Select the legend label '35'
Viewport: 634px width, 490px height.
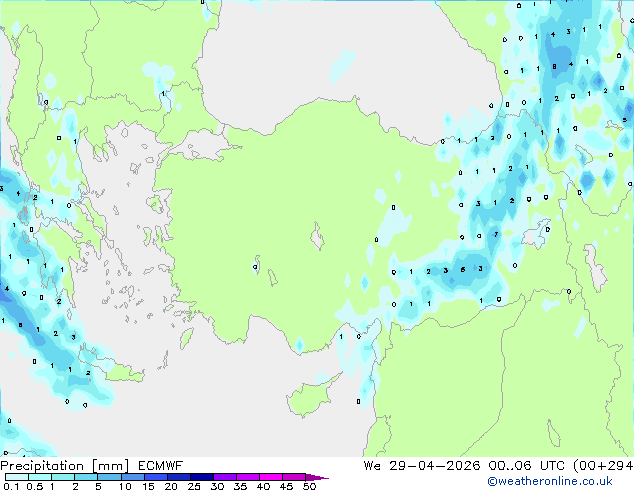tap(240, 486)
